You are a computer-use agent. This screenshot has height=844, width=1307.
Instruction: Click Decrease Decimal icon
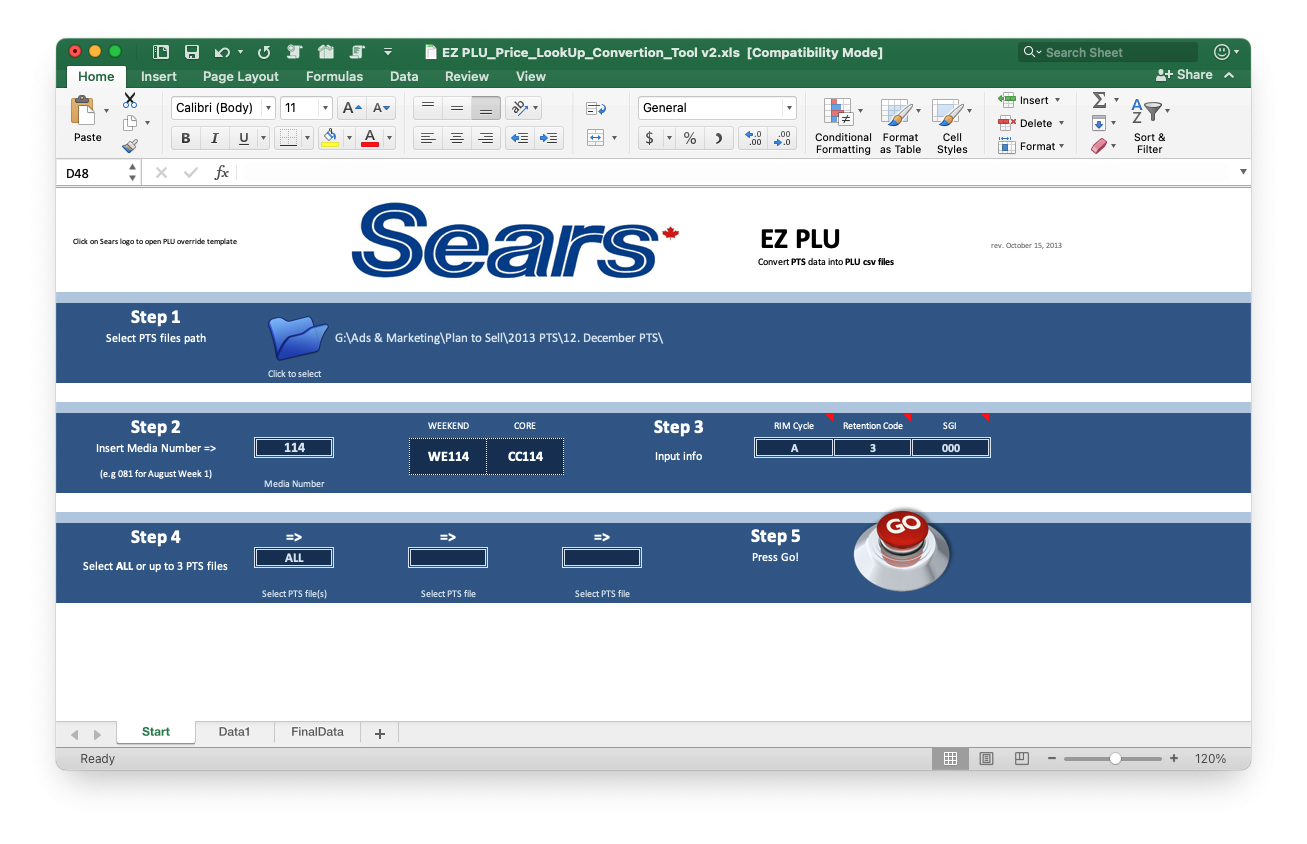click(783, 139)
